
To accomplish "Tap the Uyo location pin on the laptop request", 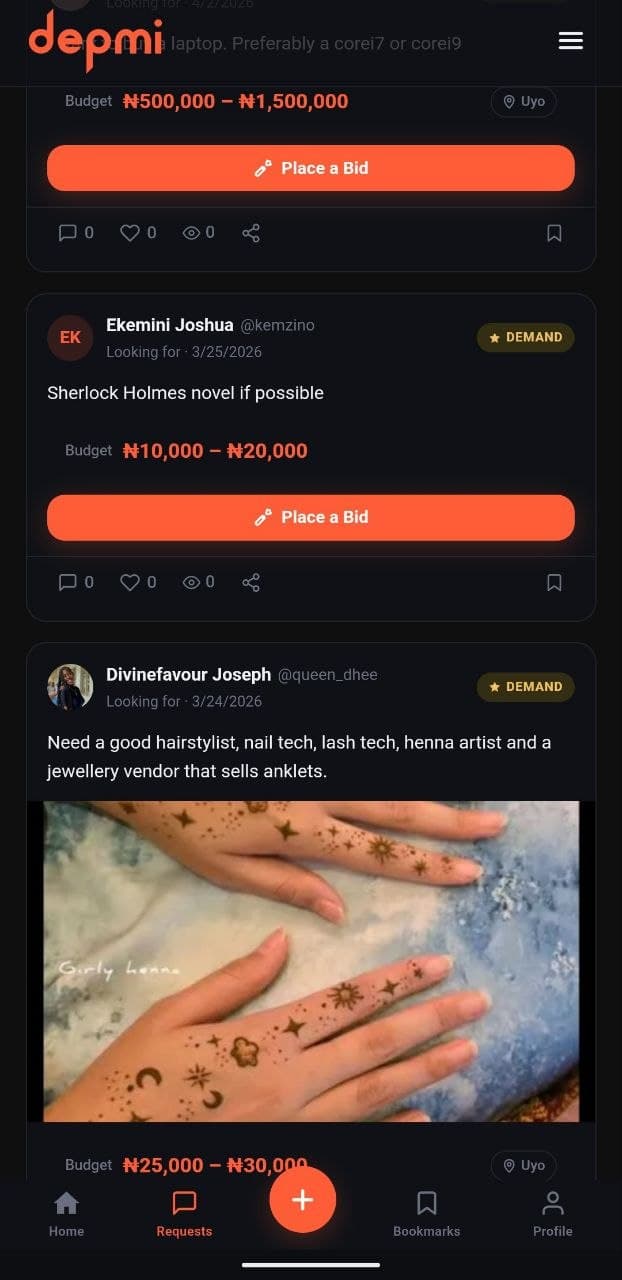I will [x=523, y=101].
